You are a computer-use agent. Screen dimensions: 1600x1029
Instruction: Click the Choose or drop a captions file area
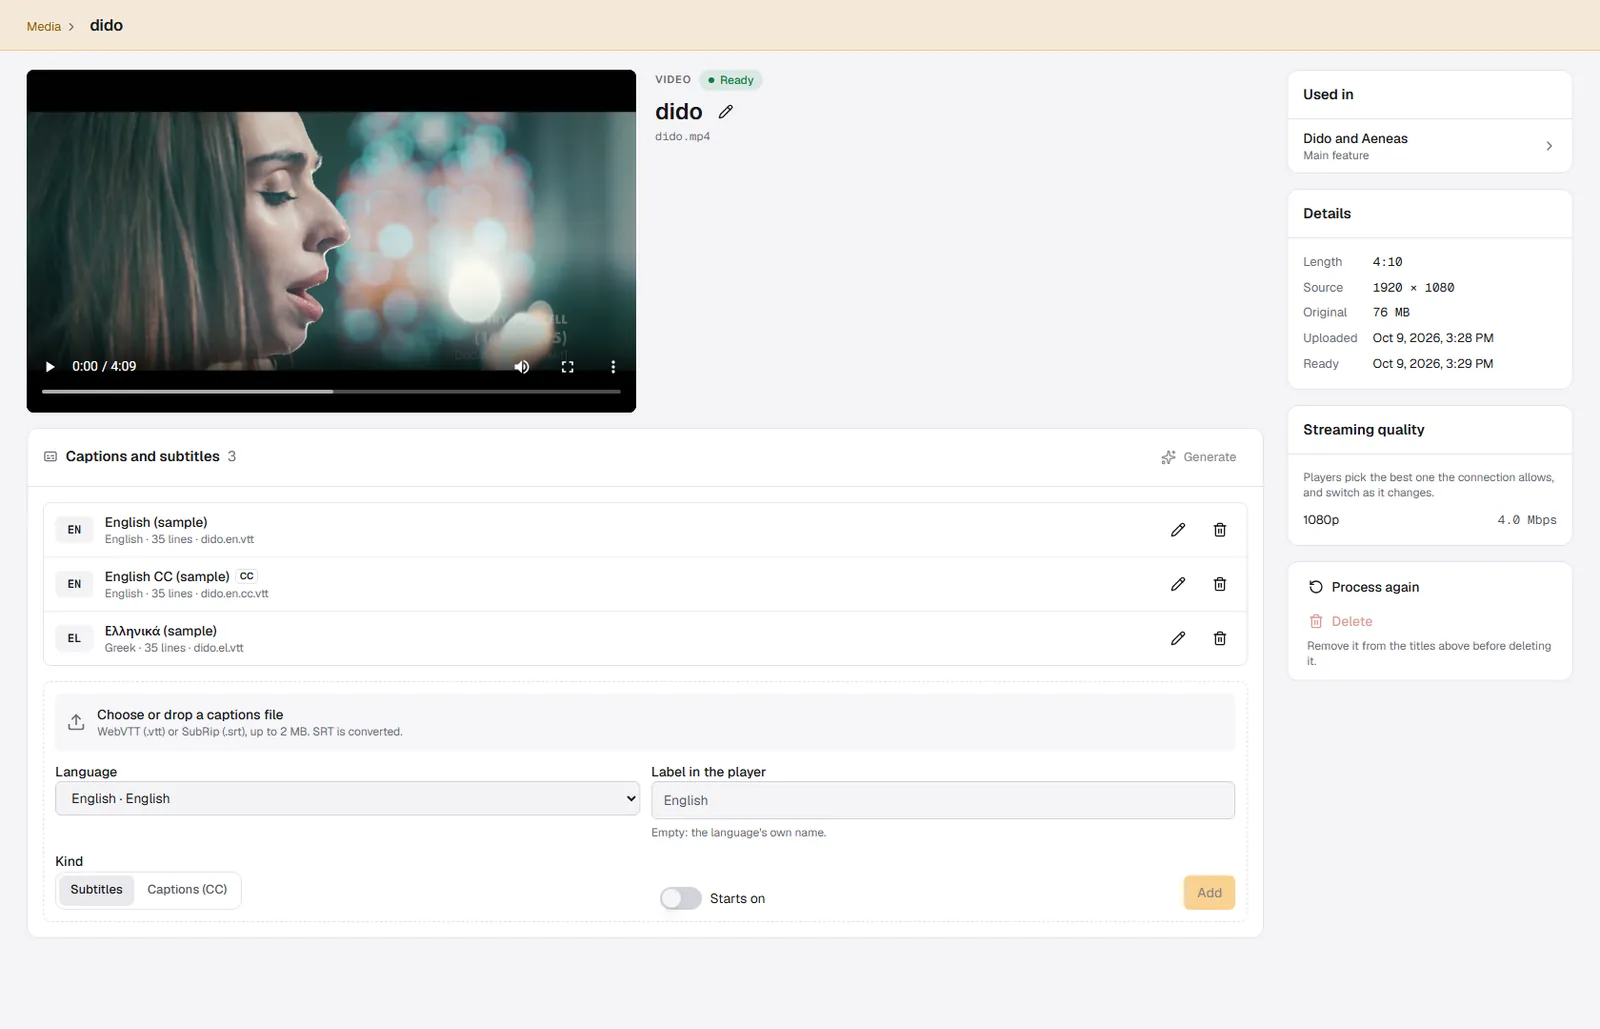point(645,722)
